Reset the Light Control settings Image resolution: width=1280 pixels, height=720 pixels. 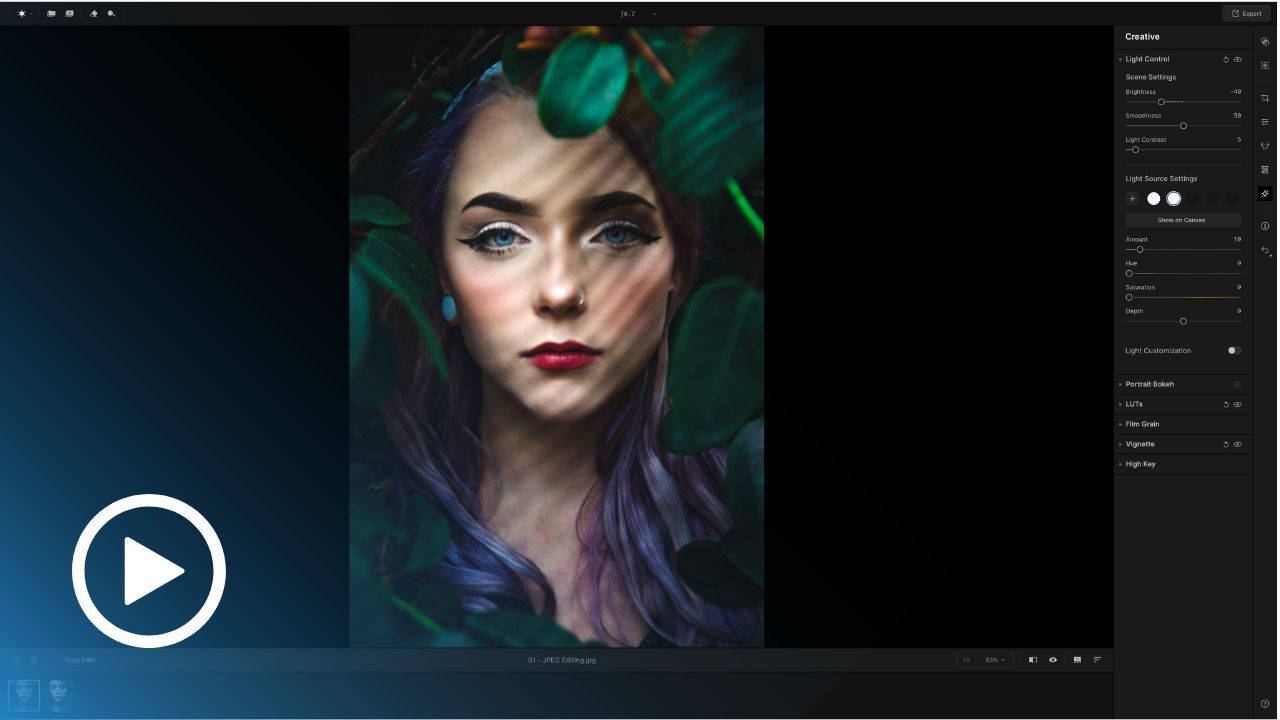pyautogui.click(x=1226, y=60)
